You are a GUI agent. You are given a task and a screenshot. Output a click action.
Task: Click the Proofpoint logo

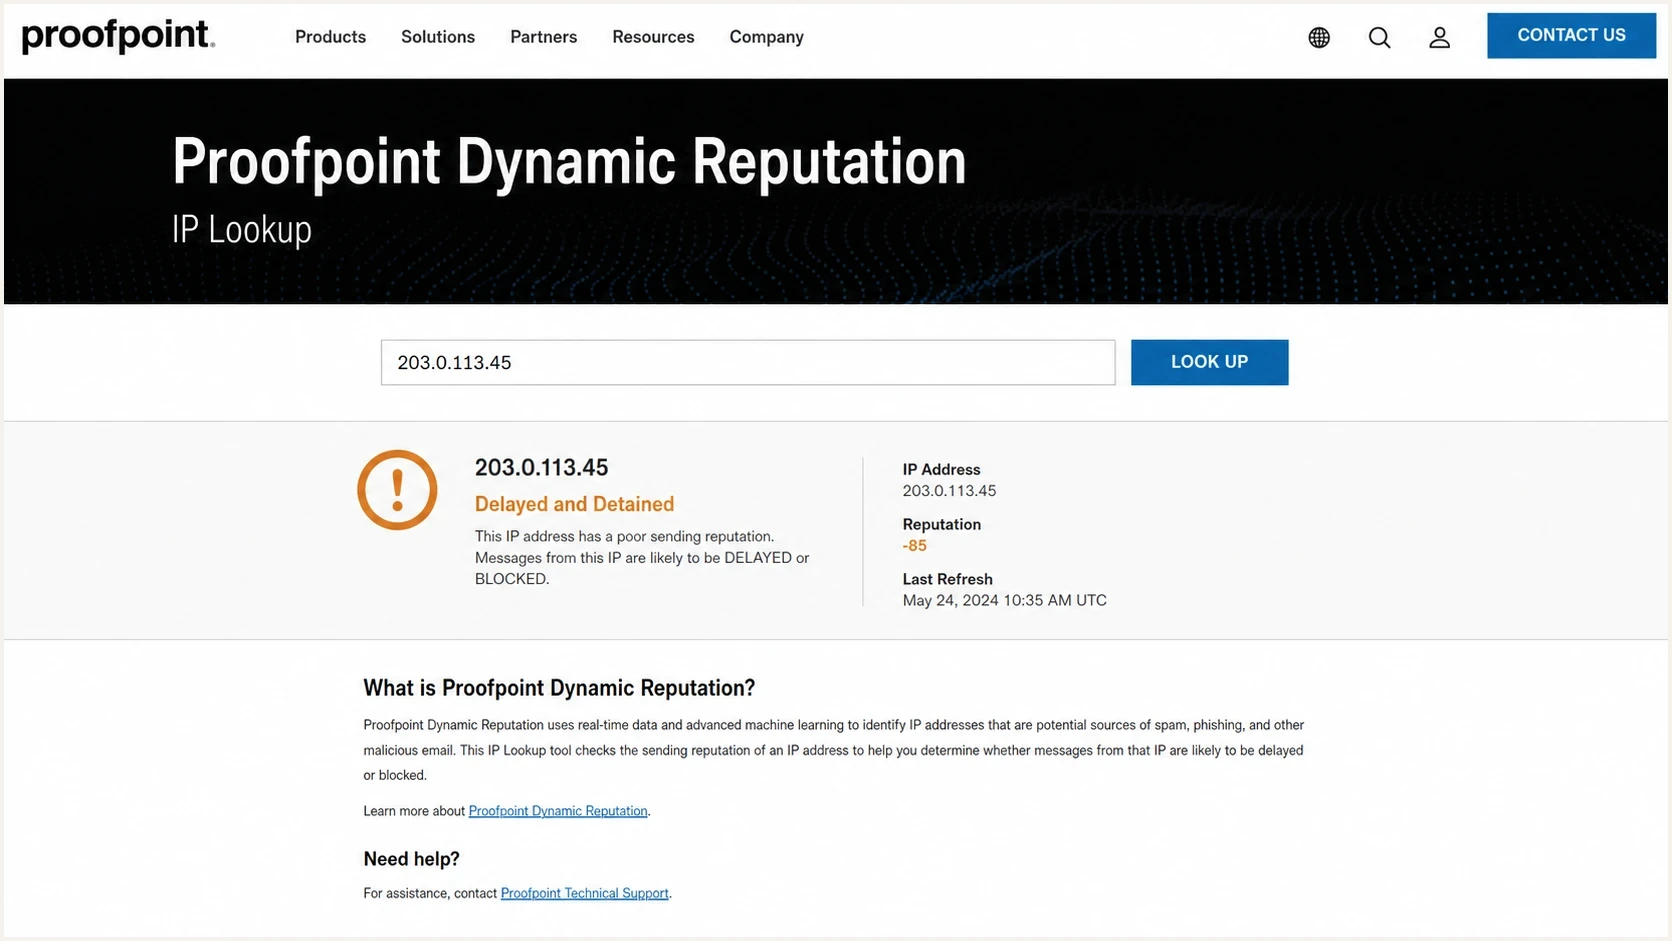click(118, 37)
